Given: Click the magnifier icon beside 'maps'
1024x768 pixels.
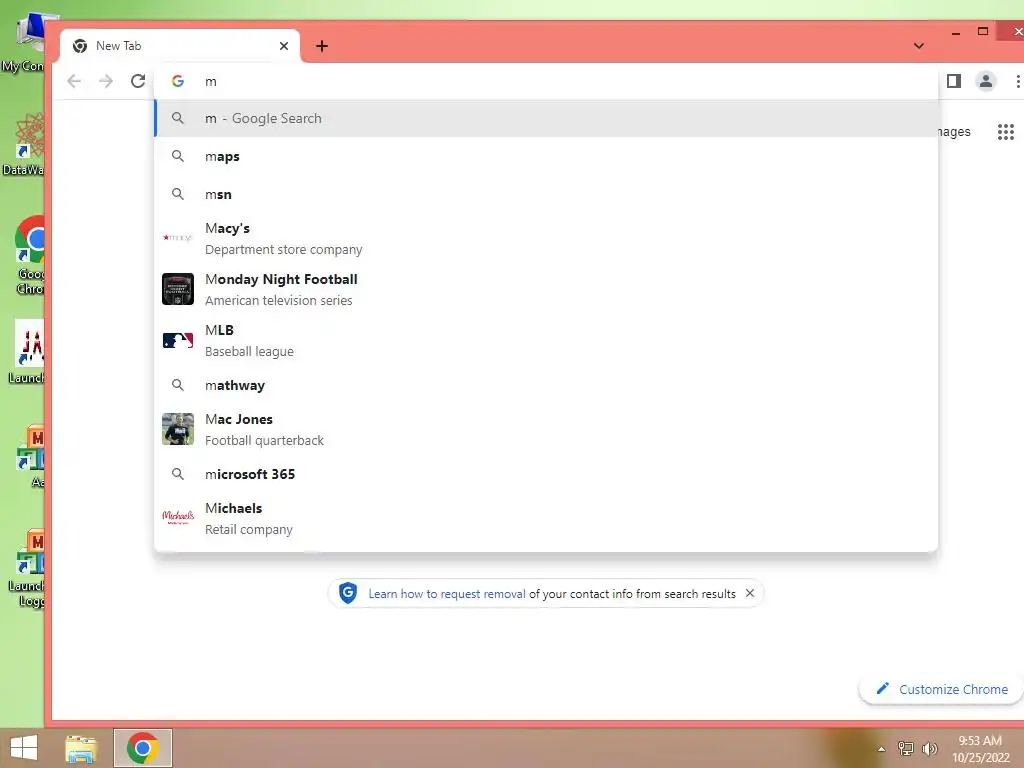Looking at the screenshot, I should [x=178, y=156].
